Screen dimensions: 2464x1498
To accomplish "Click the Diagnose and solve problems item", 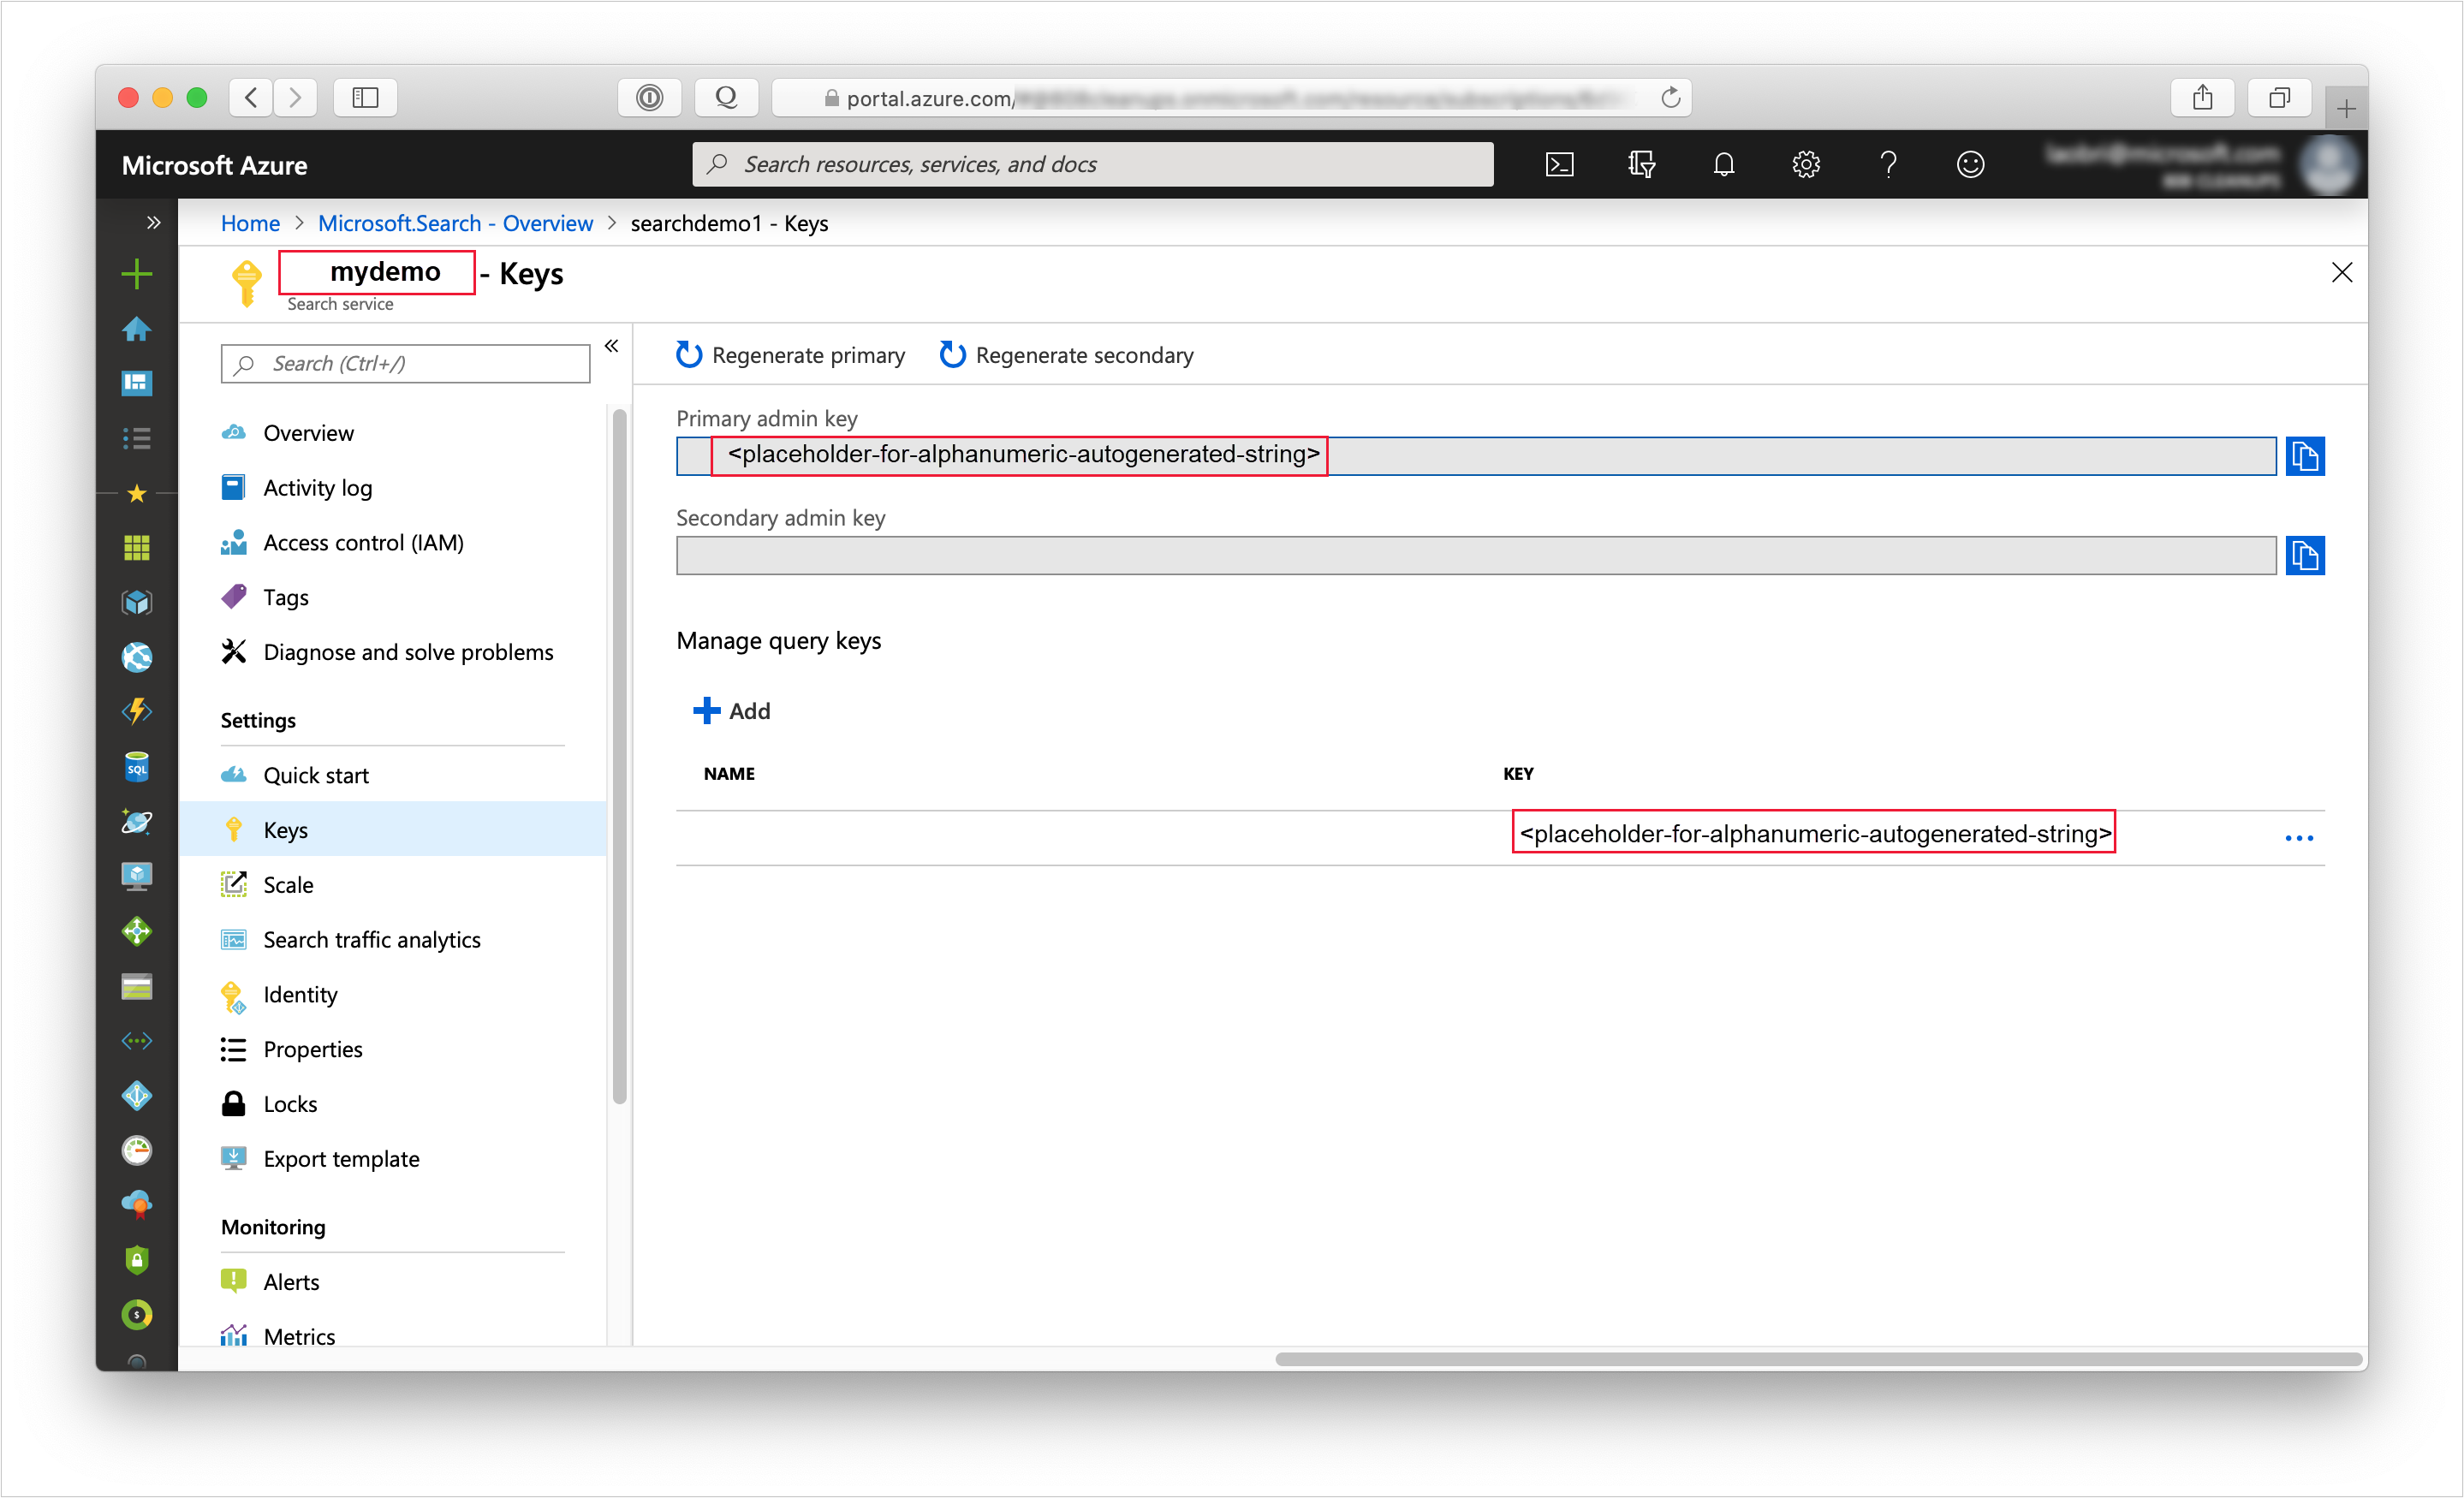I will point(408,651).
